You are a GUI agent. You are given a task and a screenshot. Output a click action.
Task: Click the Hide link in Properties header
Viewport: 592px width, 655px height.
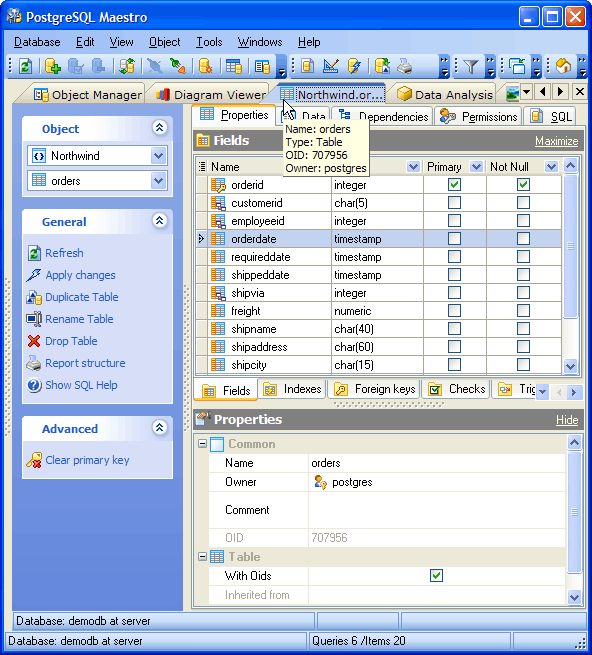[x=567, y=420]
